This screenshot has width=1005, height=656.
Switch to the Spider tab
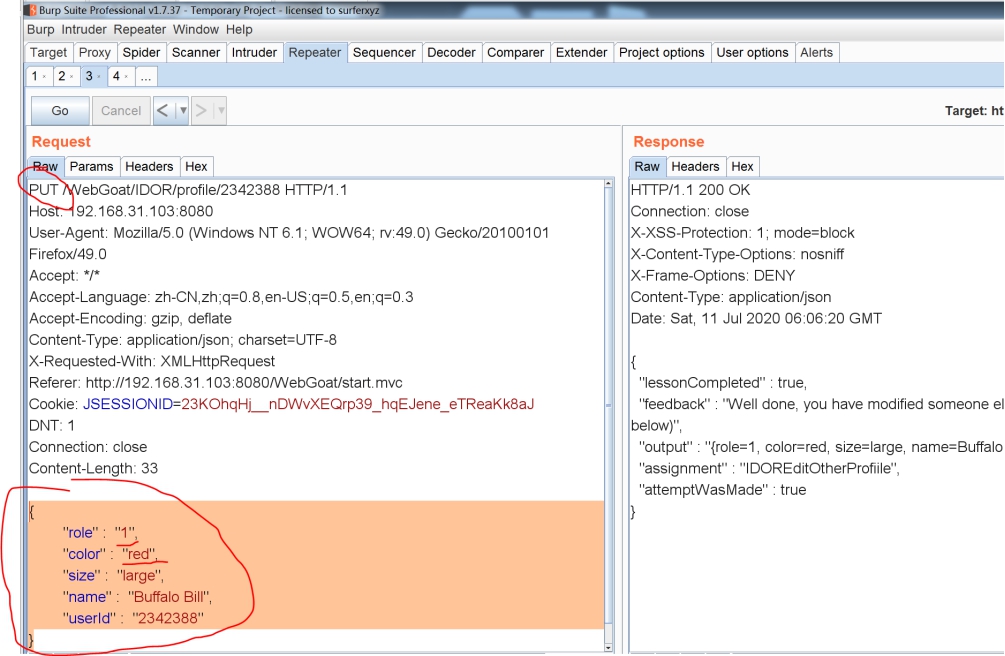141,53
